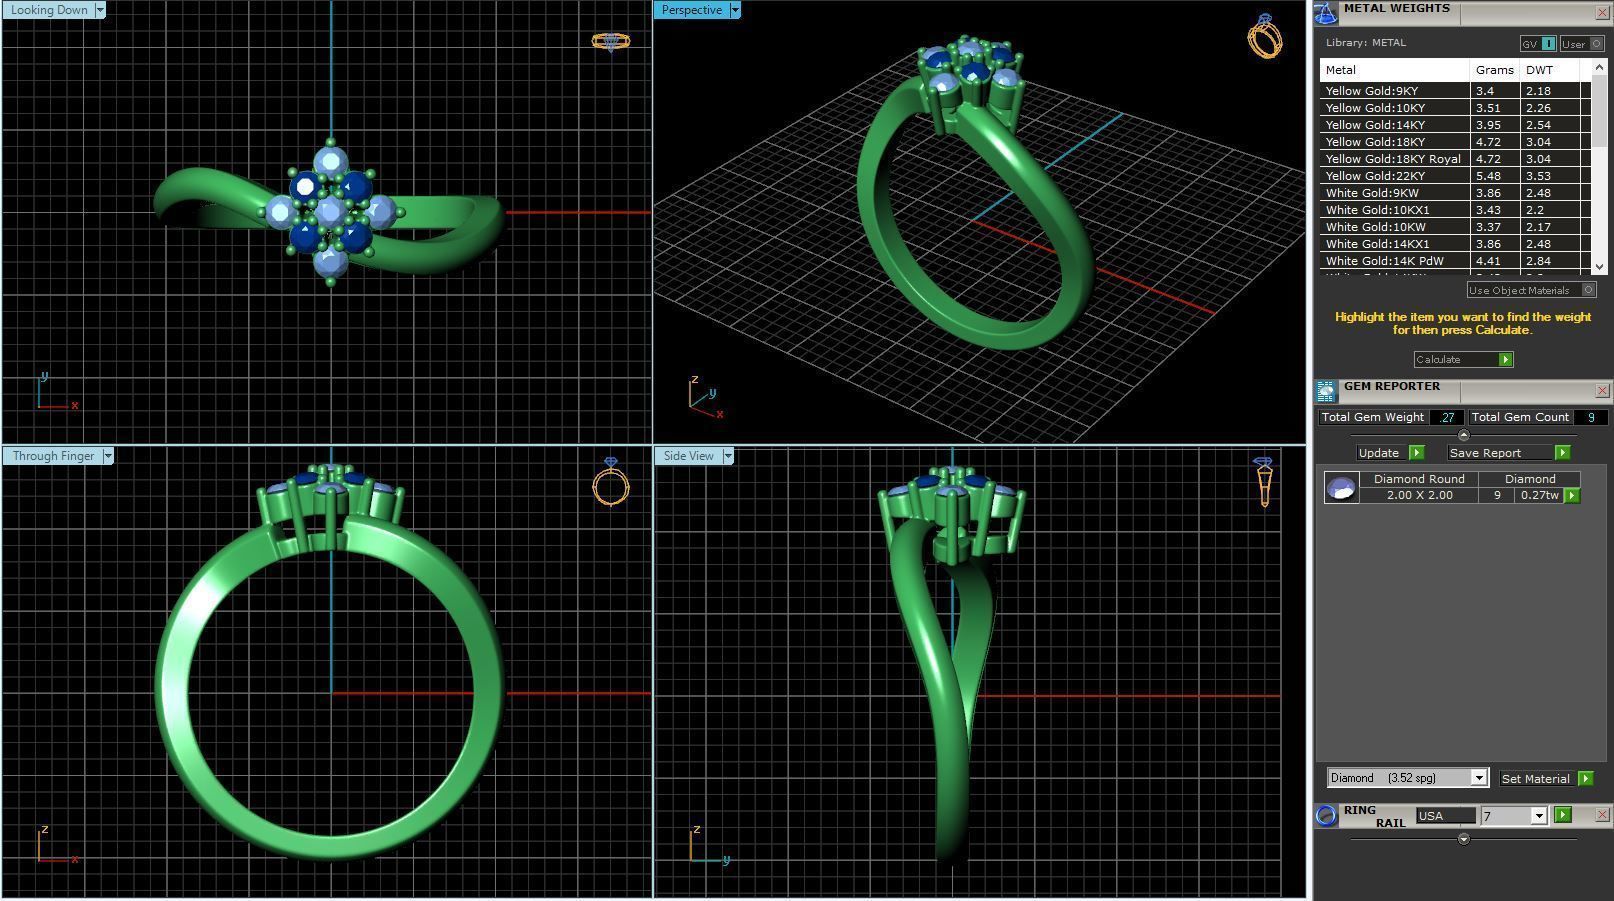Select the White Gold:14K PdW row

1455,261
